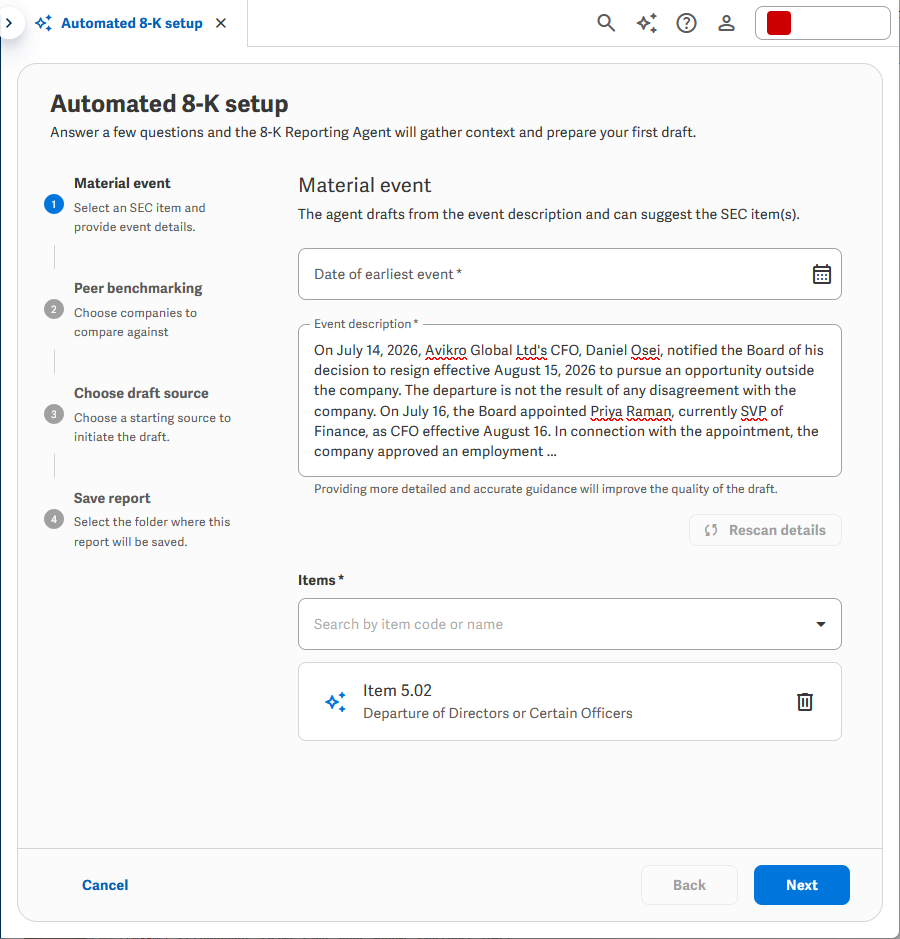Delete Item 5.02 with trash icon

point(805,701)
